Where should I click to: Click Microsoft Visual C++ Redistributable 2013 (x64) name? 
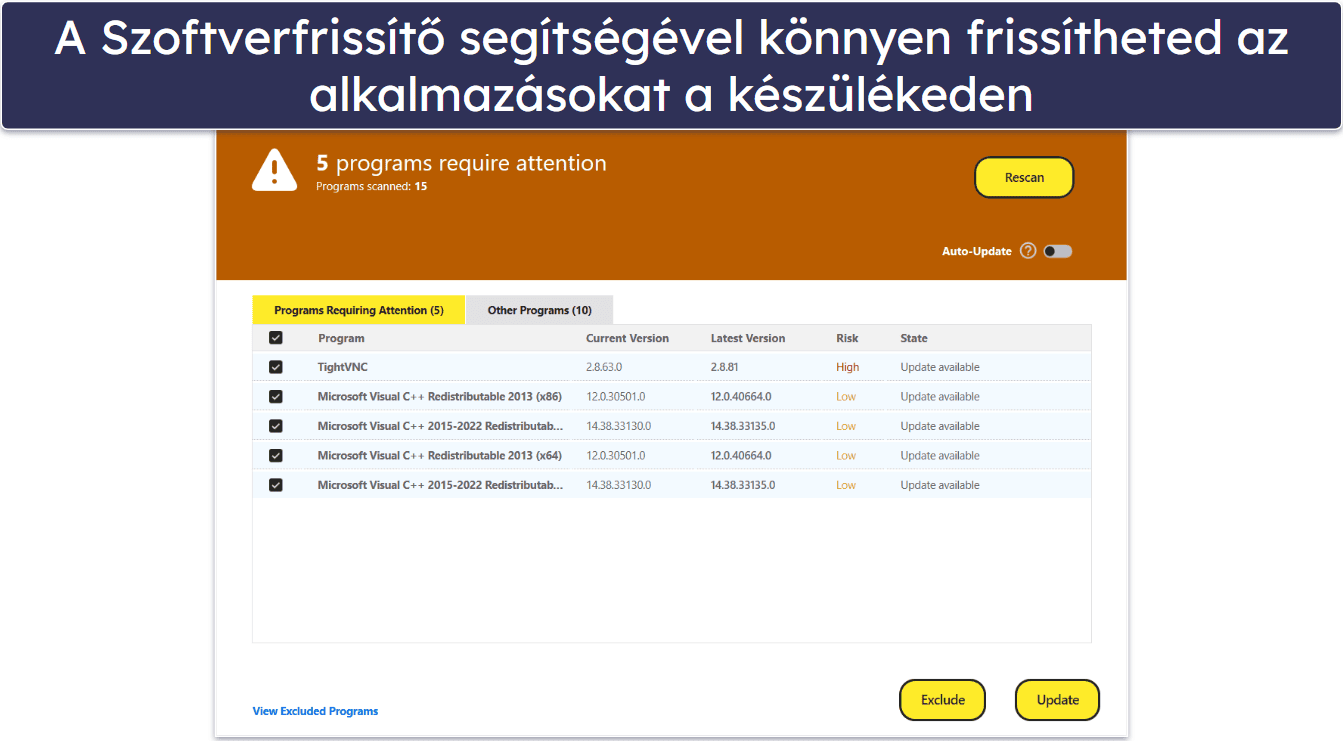(440, 455)
